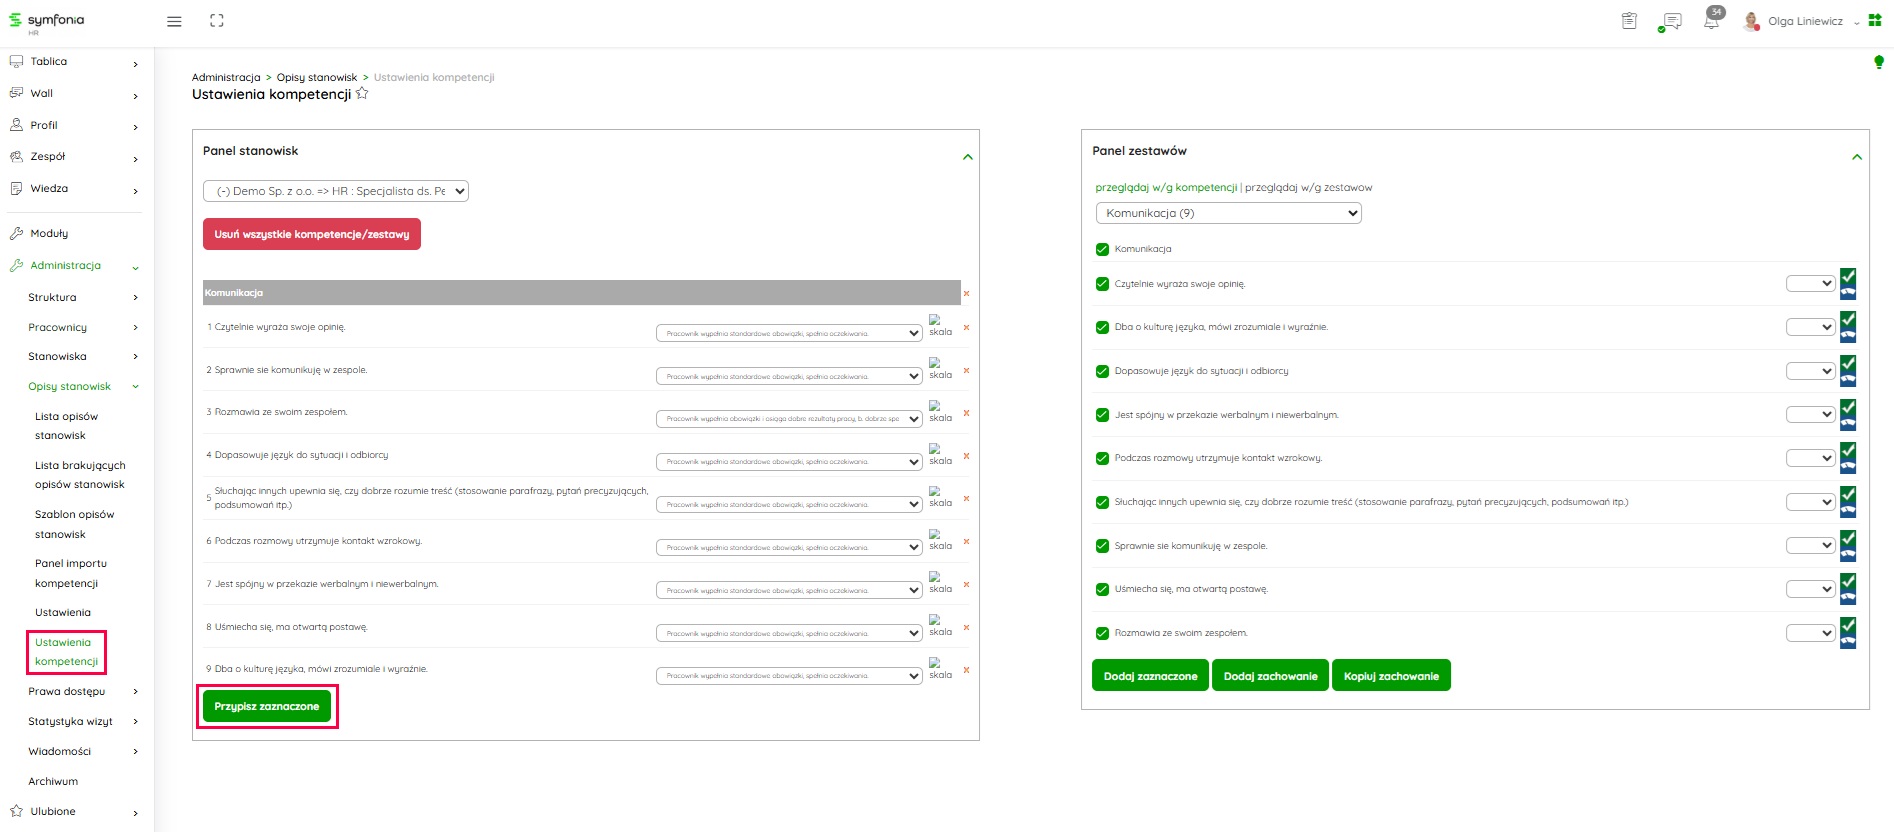Open the position selector dropdown

(x=336, y=191)
